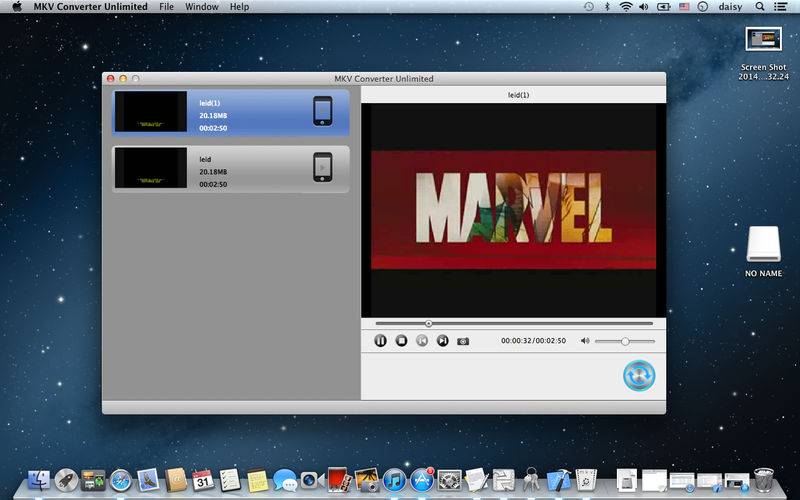Take a snapshot with the camera icon
This screenshot has height=500, width=800.
point(463,341)
